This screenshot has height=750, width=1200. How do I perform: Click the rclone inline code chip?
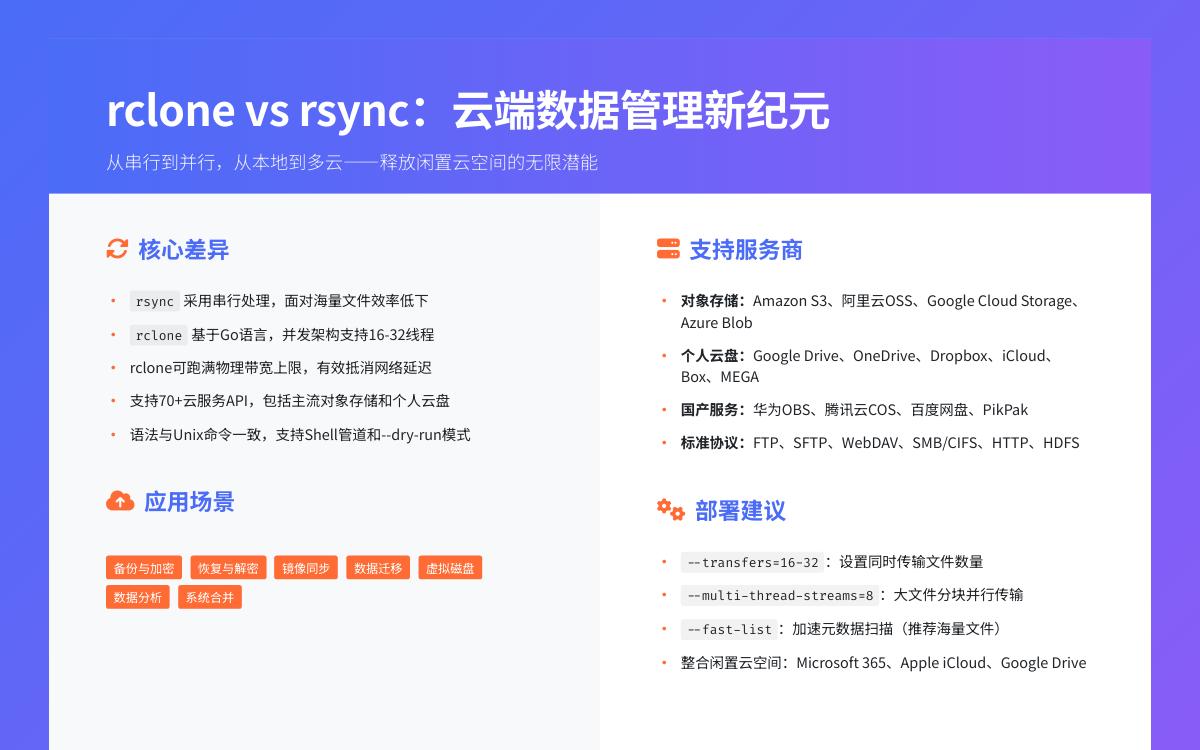coord(158,335)
